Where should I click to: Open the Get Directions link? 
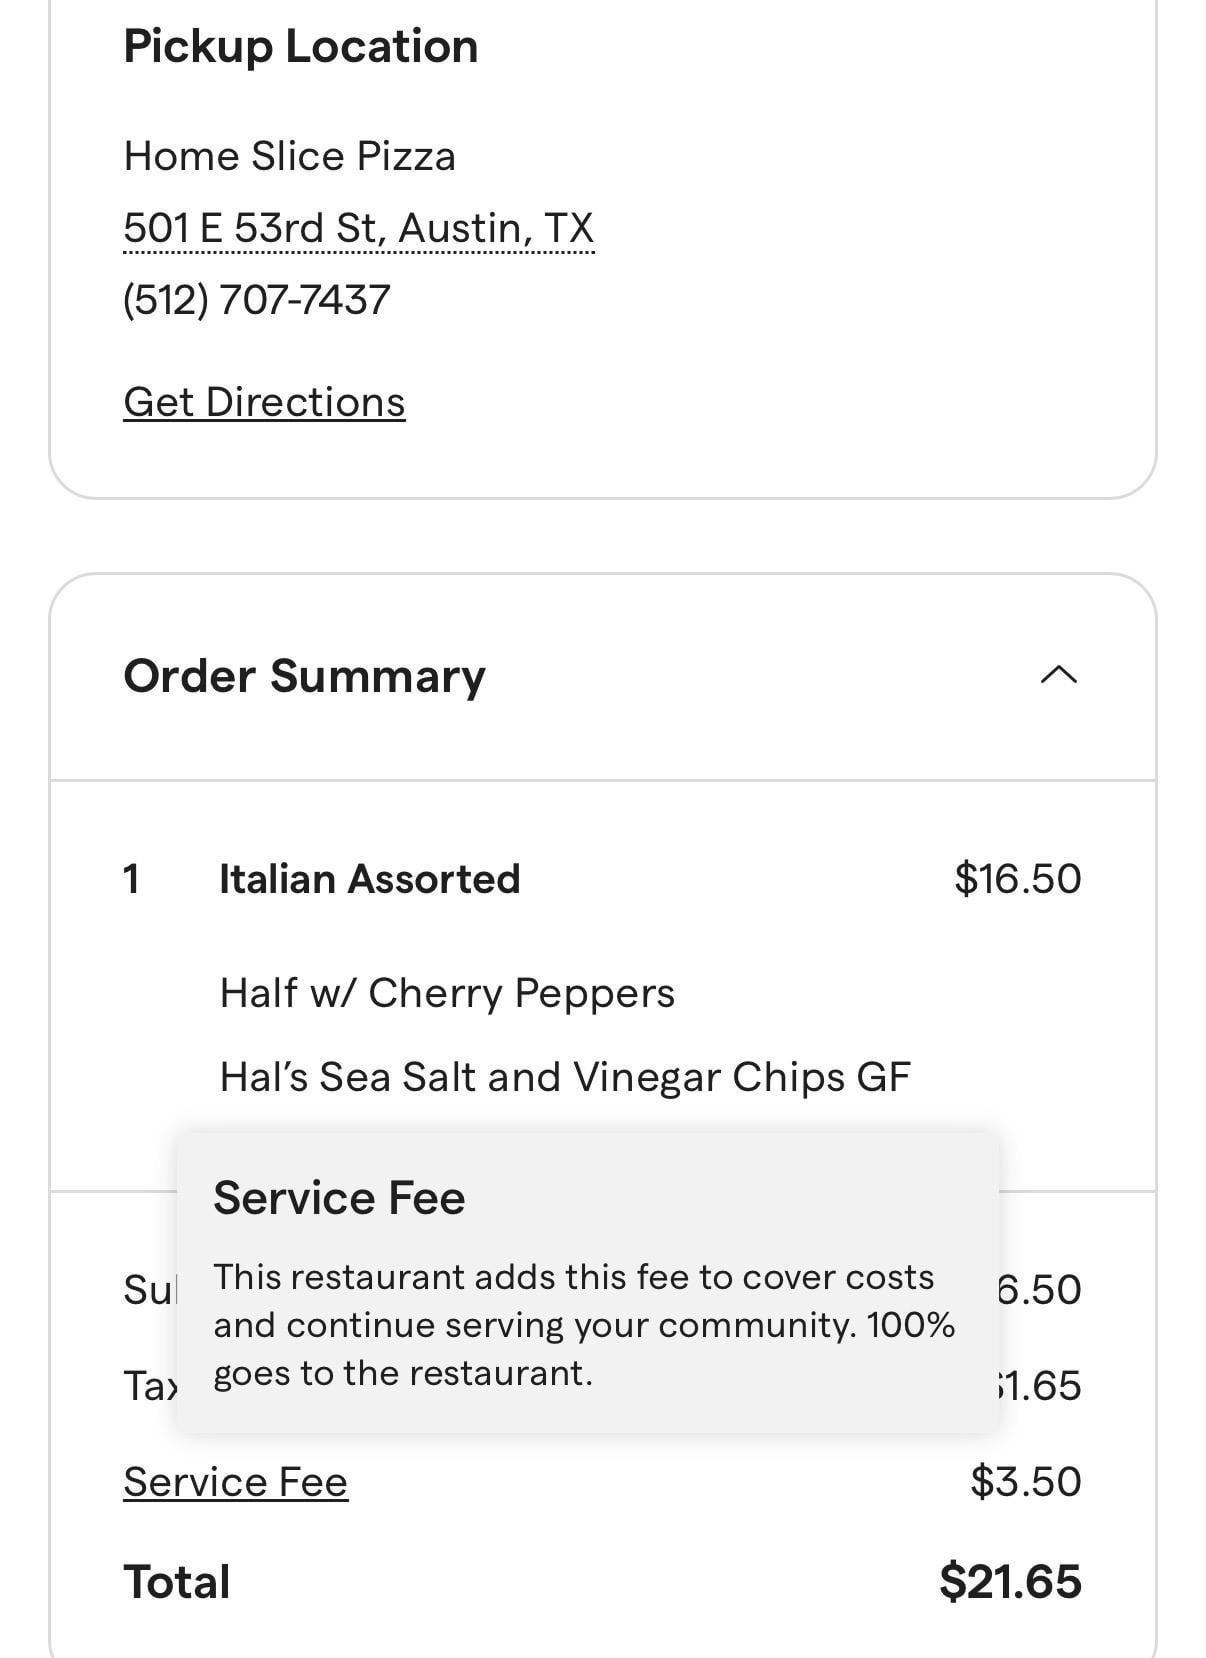tap(264, 402)
